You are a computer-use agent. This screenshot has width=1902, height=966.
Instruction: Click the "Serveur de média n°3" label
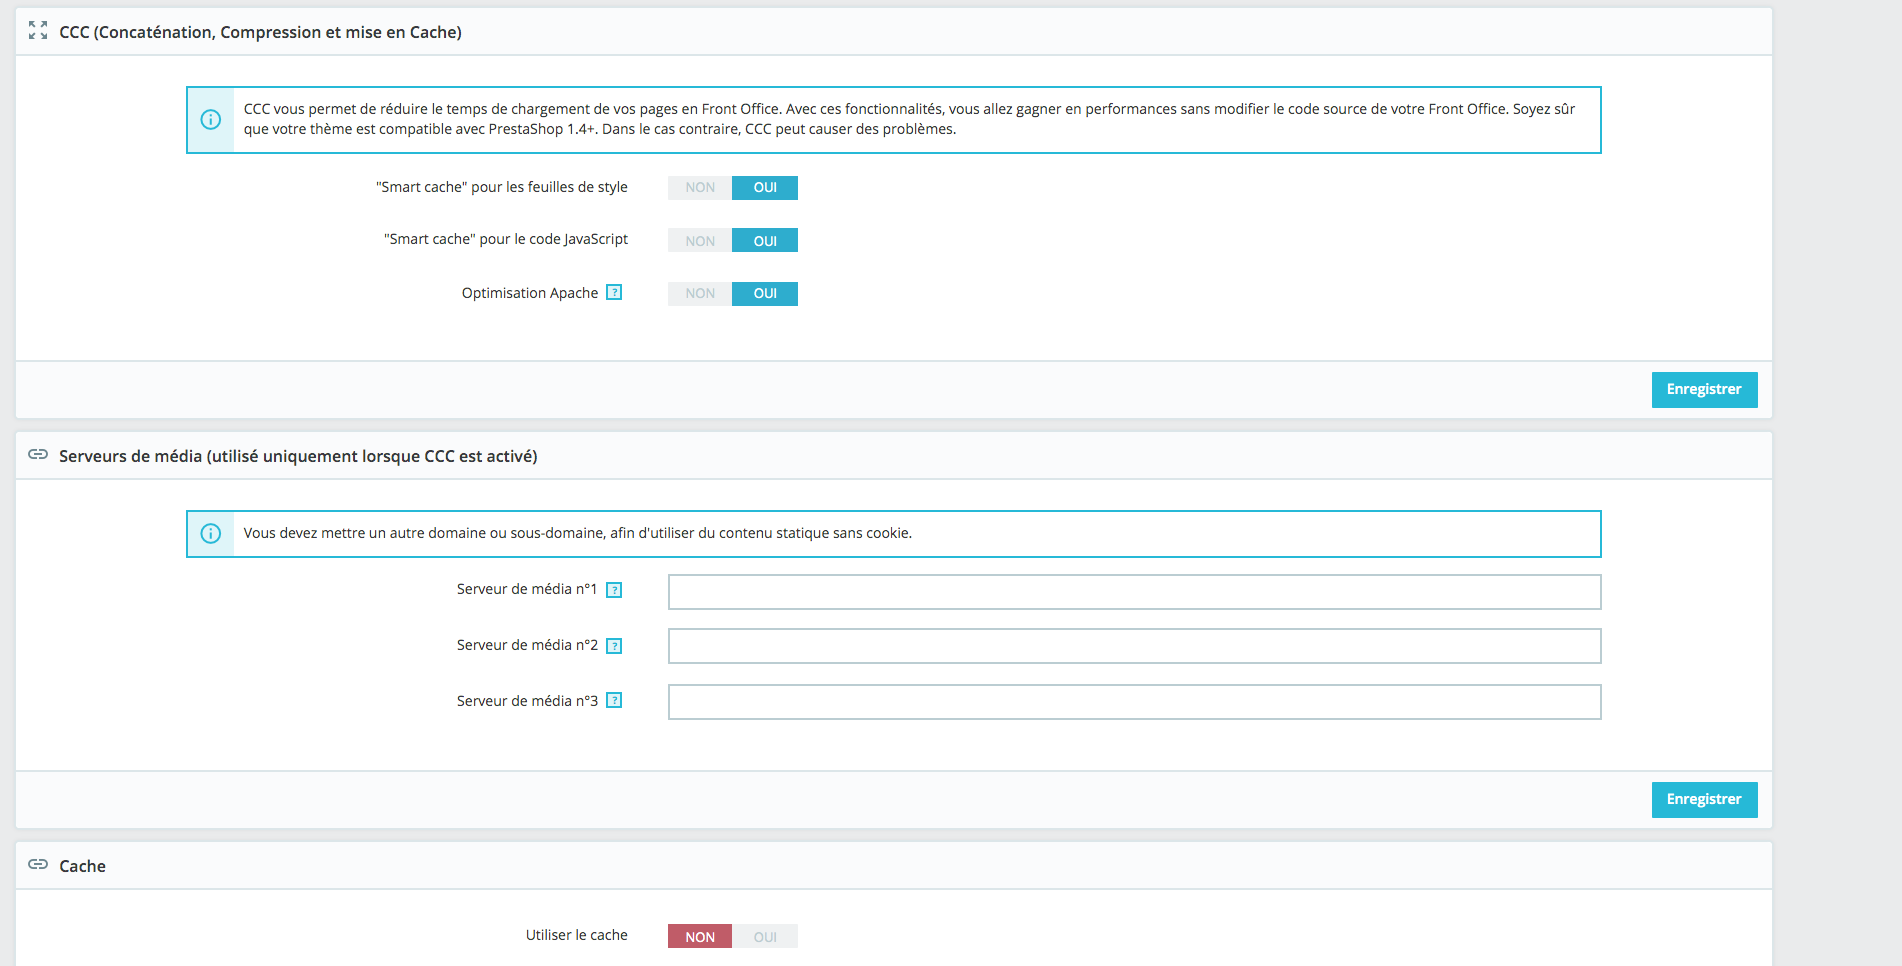[527, 701]
